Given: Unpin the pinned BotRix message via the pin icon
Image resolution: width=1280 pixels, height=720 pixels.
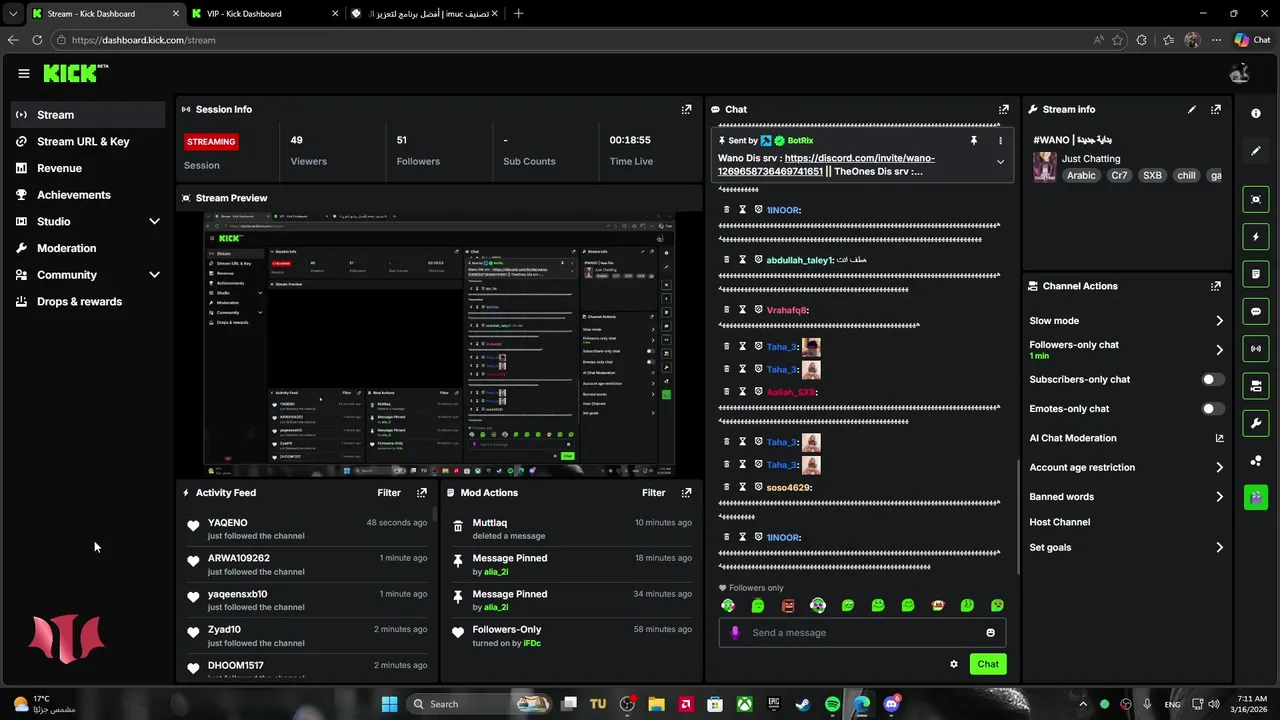Looking at the screenshot, I should pos(973,141).
